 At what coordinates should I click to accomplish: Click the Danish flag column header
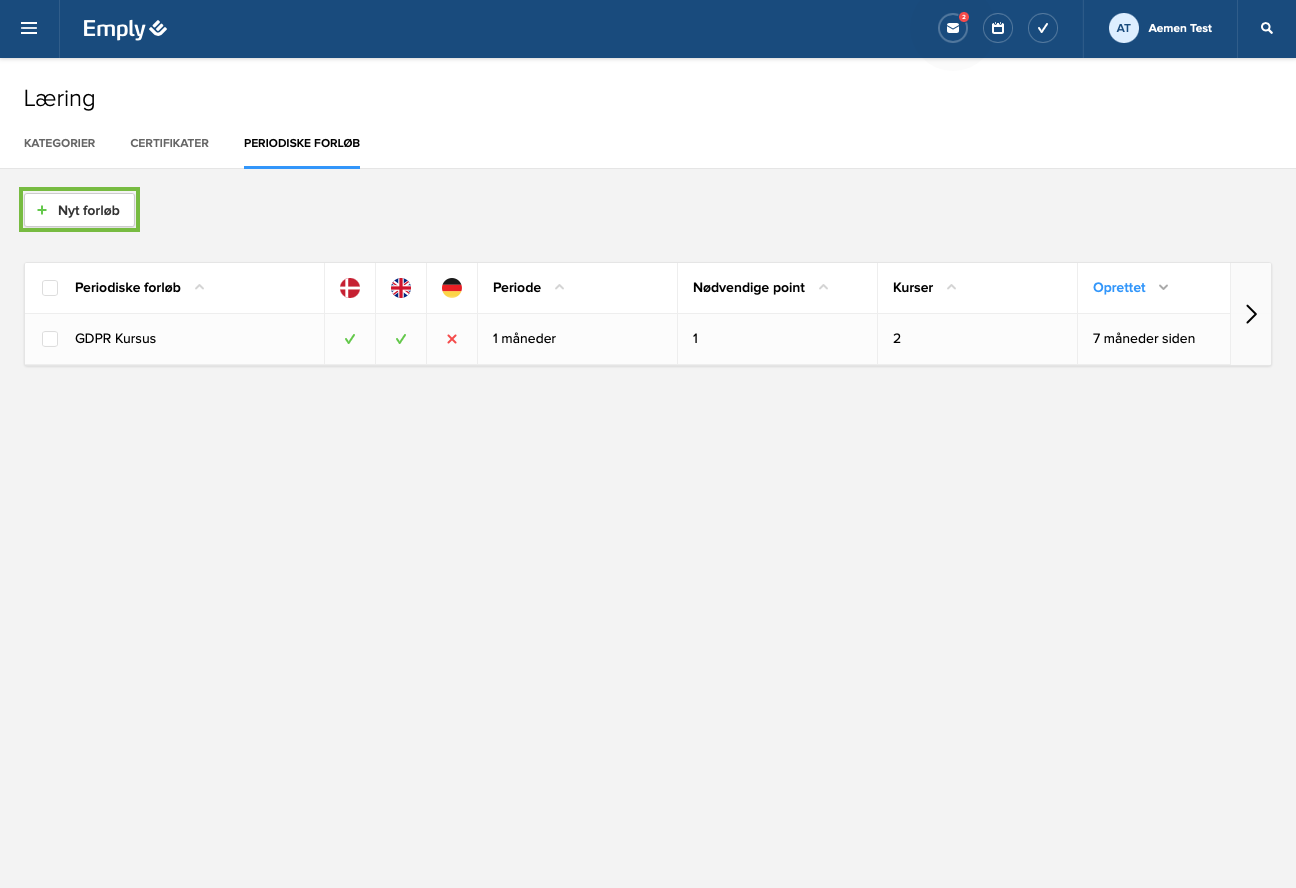(350, 288)
